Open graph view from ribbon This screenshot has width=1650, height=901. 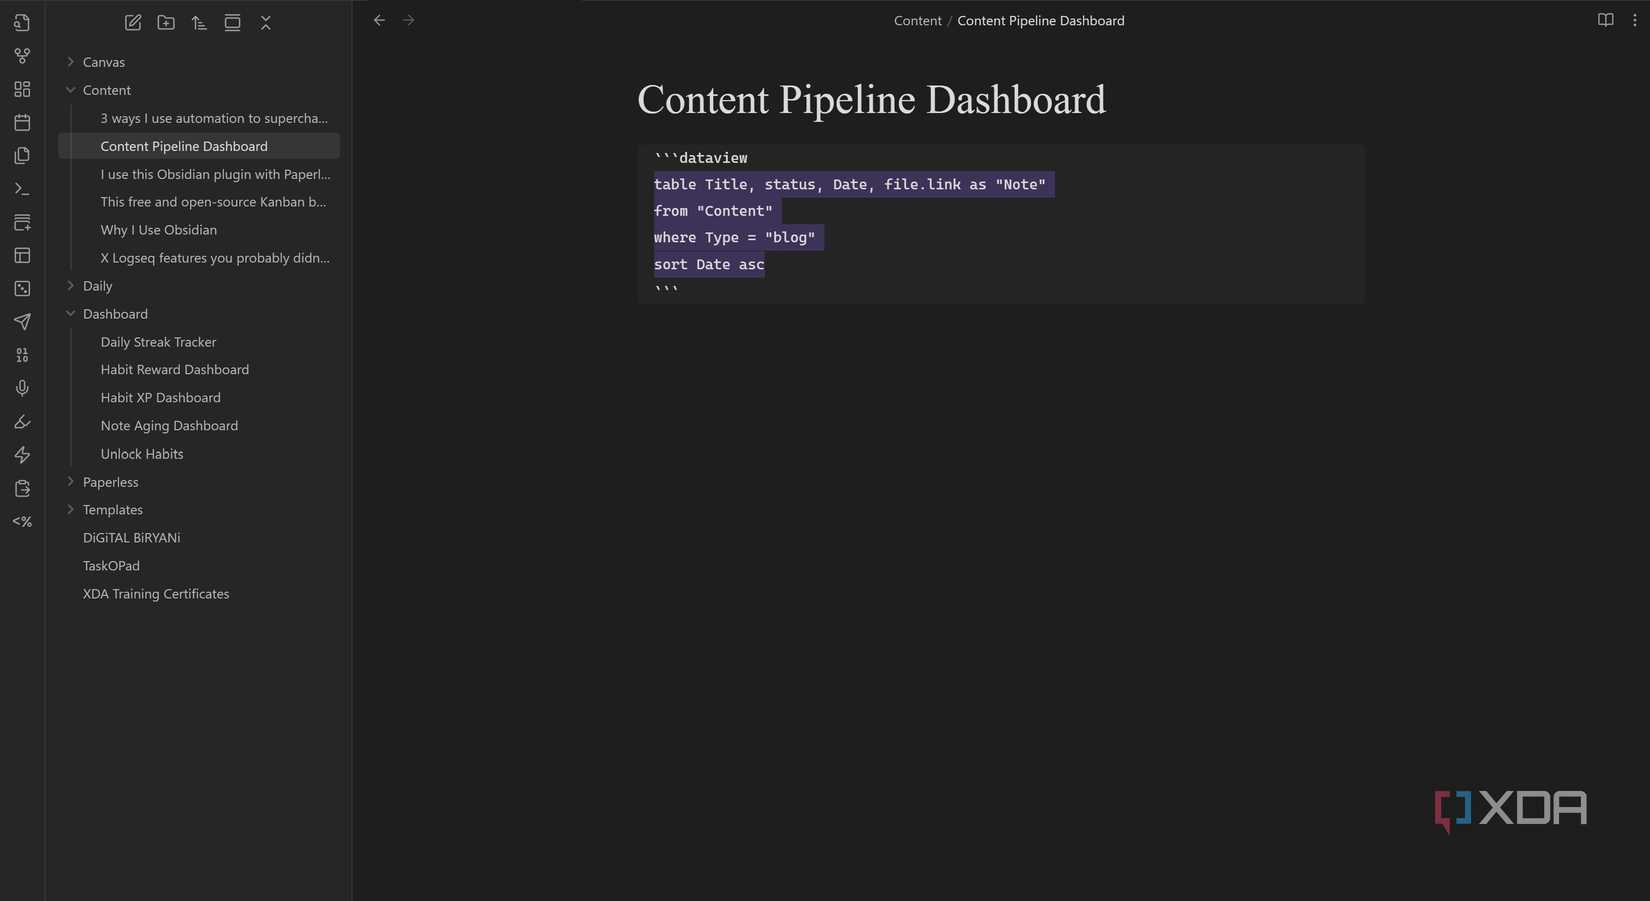click(x=22, y=56)
